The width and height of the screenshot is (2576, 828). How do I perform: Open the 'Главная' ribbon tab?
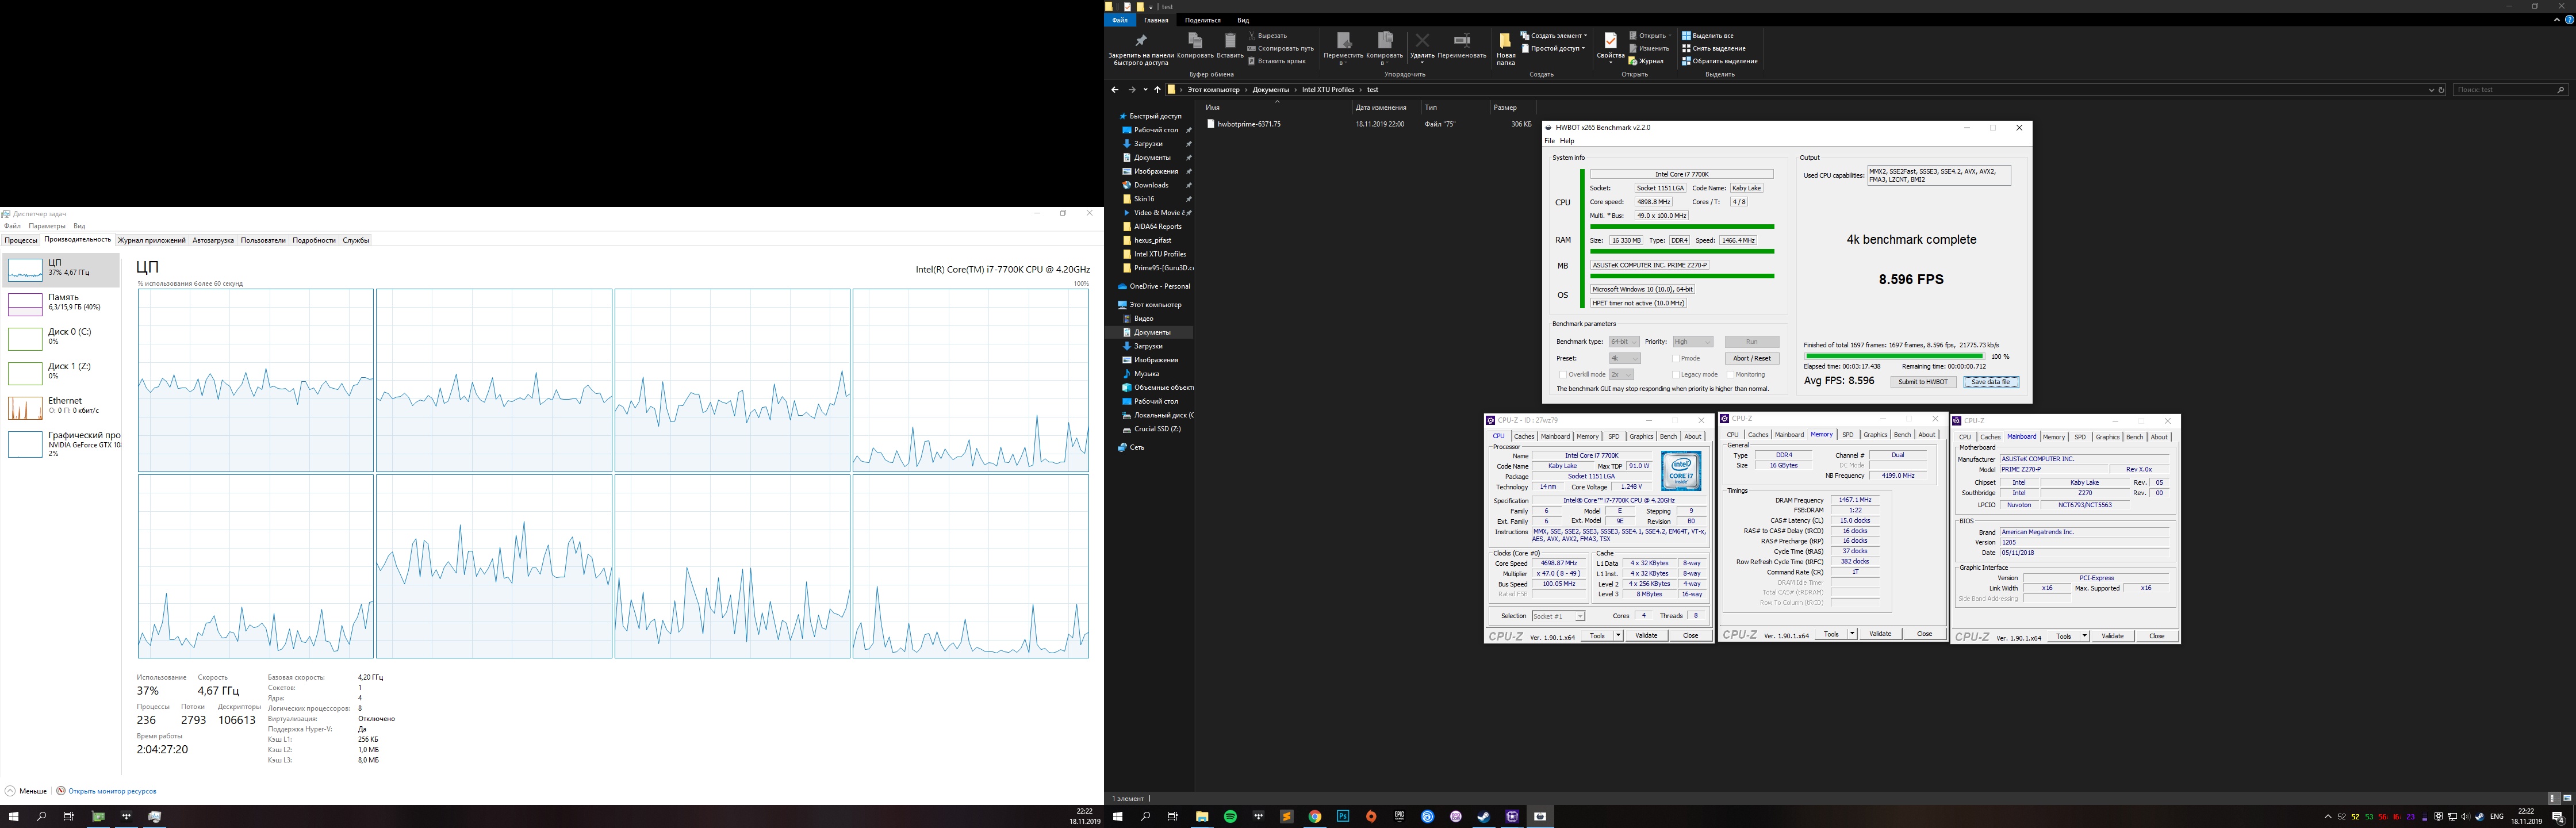(x=1156, y=20)
